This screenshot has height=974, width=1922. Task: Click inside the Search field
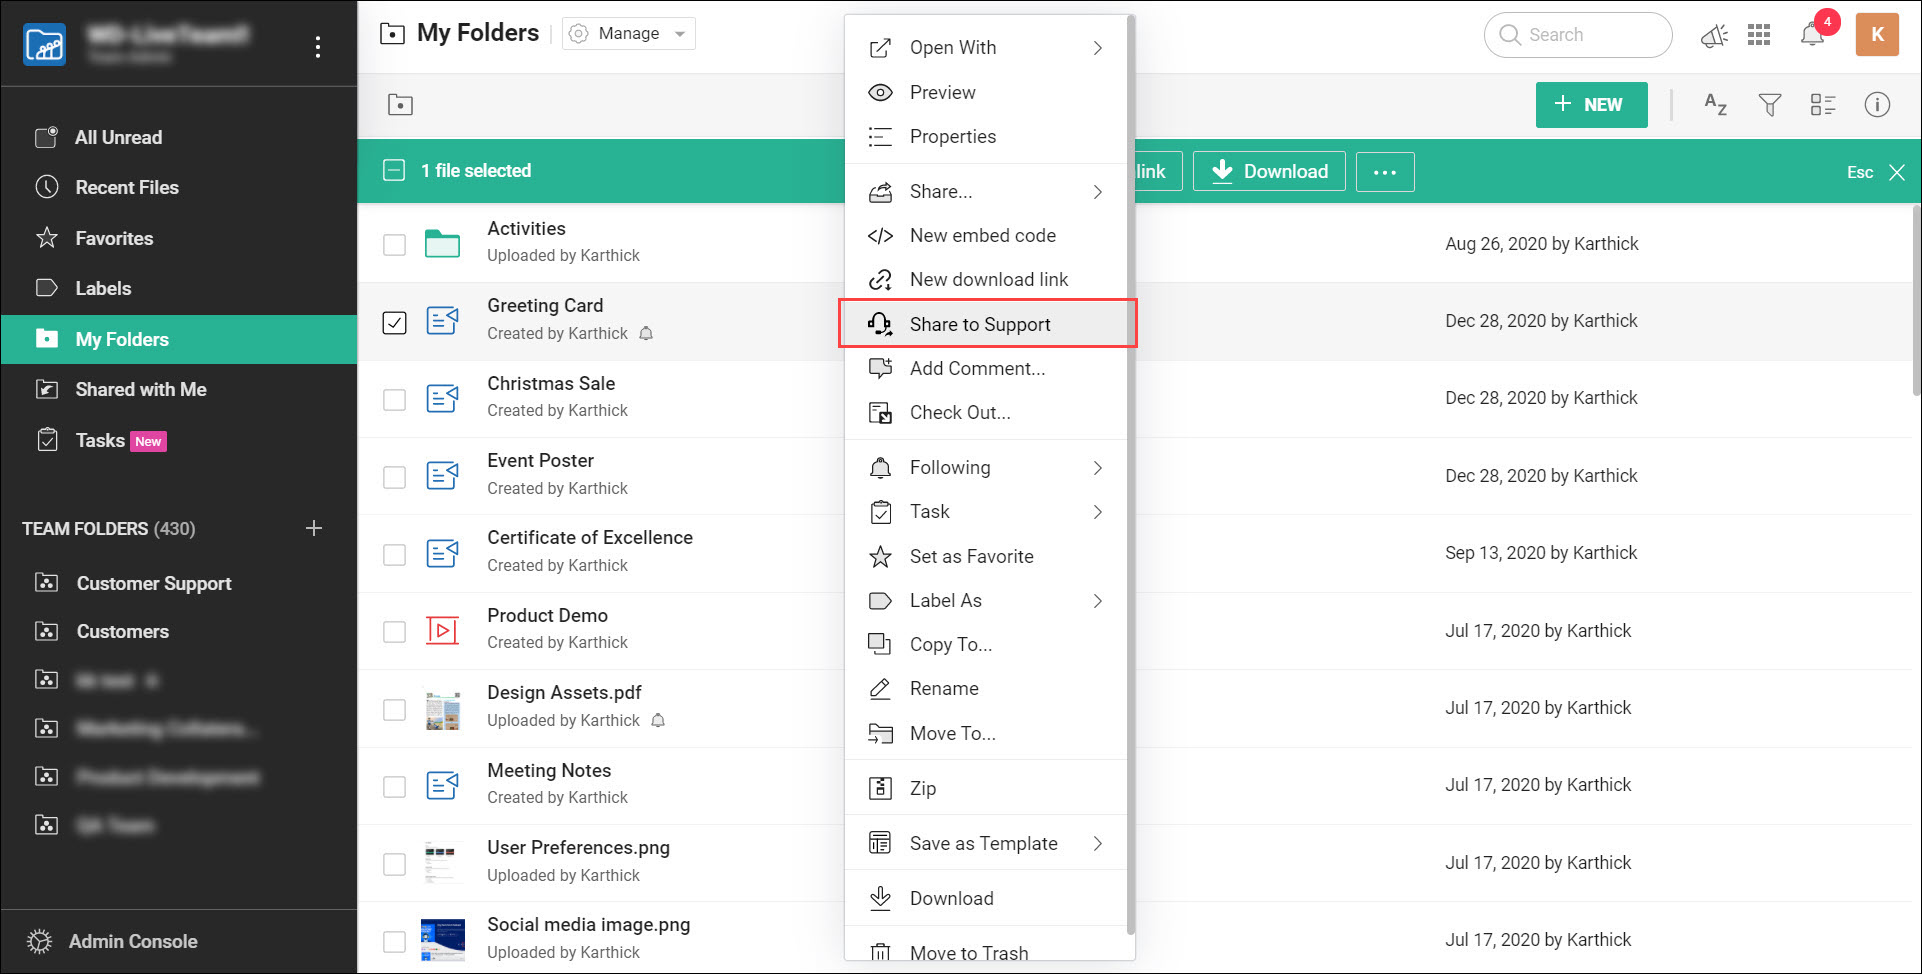click(x=1580, y=34)
